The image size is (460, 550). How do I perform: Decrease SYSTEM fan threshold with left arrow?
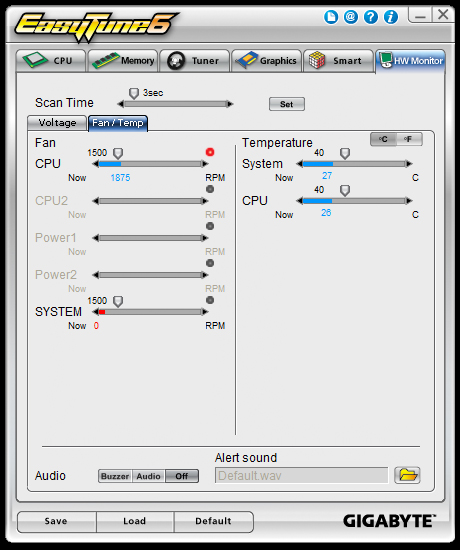pos(95,312)
